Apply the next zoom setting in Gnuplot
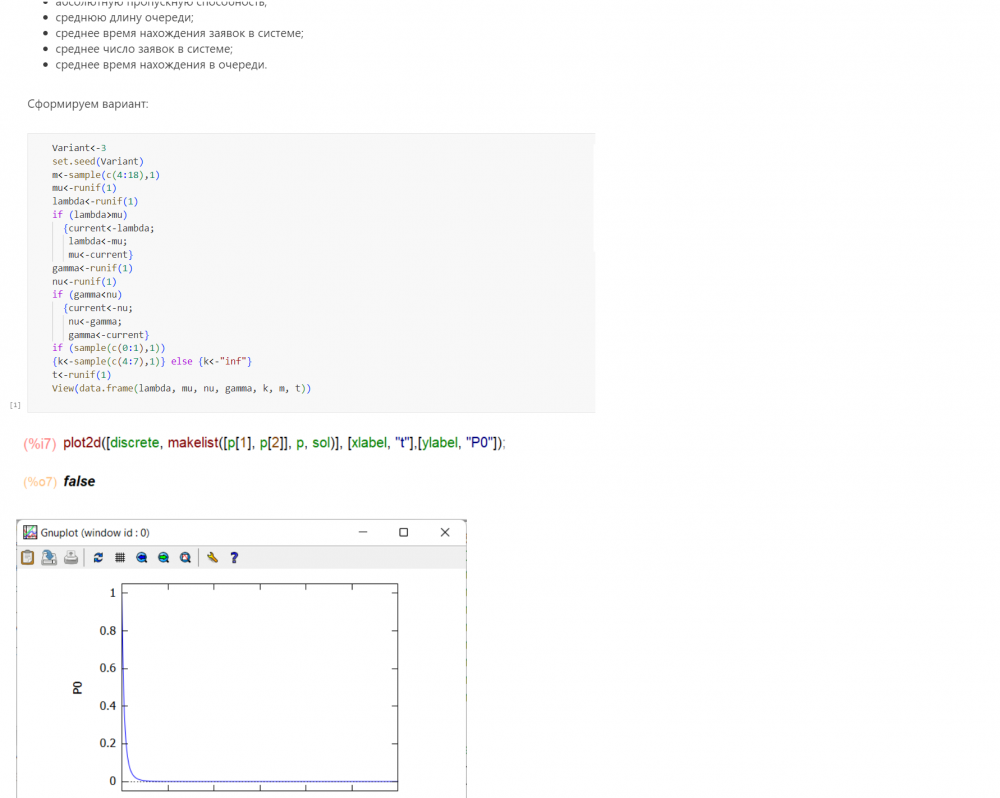This screenshot has width=1000, height=798. coord(163,558)
